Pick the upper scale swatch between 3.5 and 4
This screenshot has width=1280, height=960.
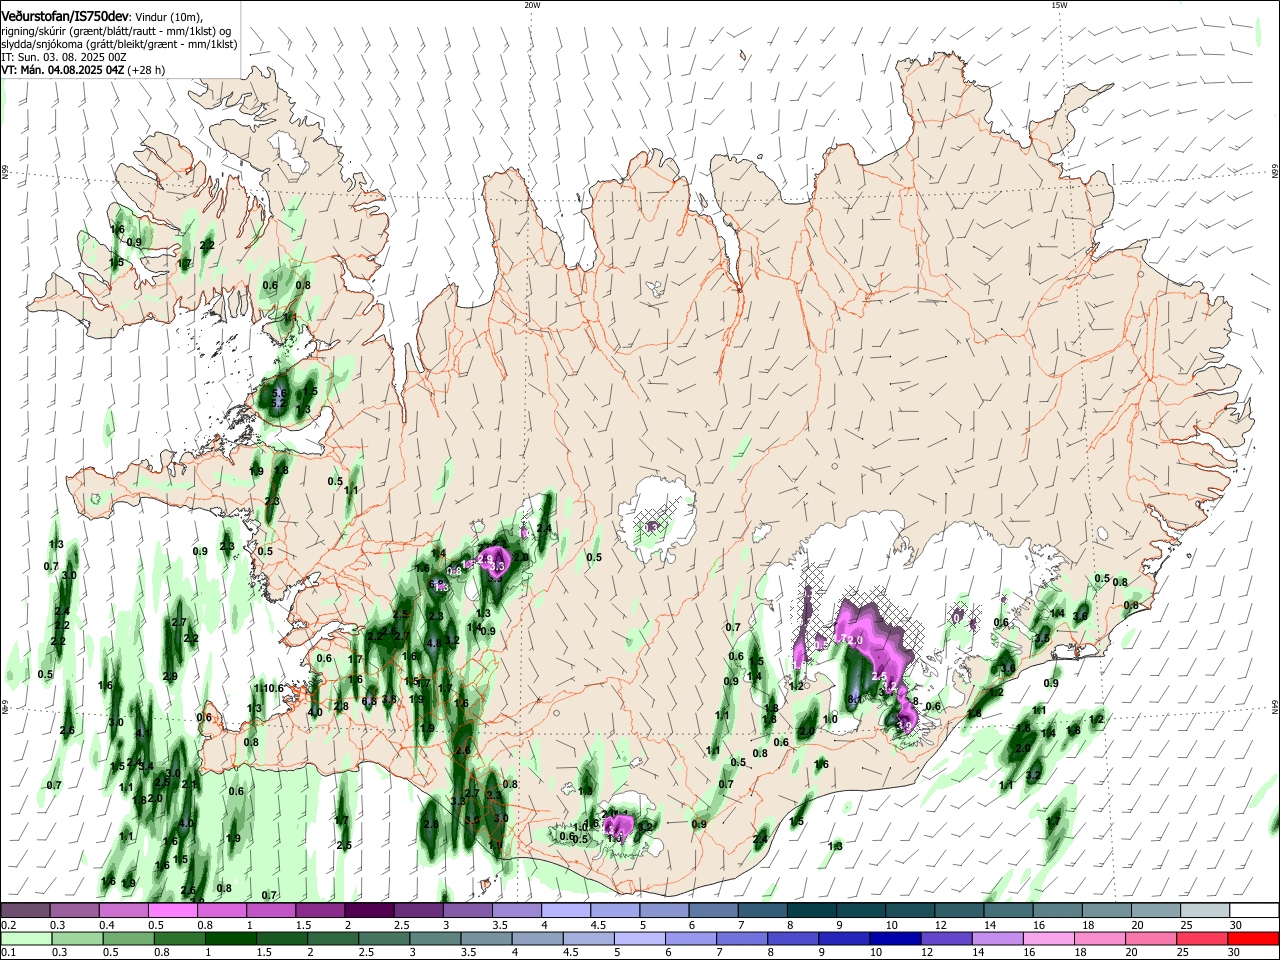pos(516,911)
